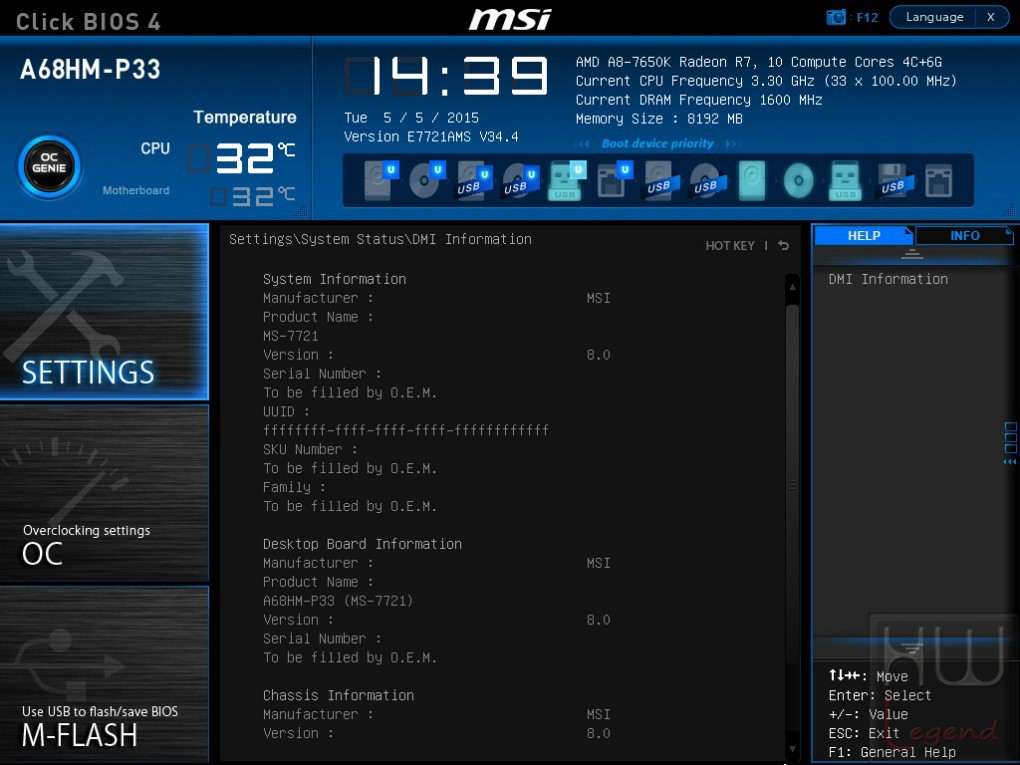Select the legacy USB CD/DVD boot icon

[707, 180]
